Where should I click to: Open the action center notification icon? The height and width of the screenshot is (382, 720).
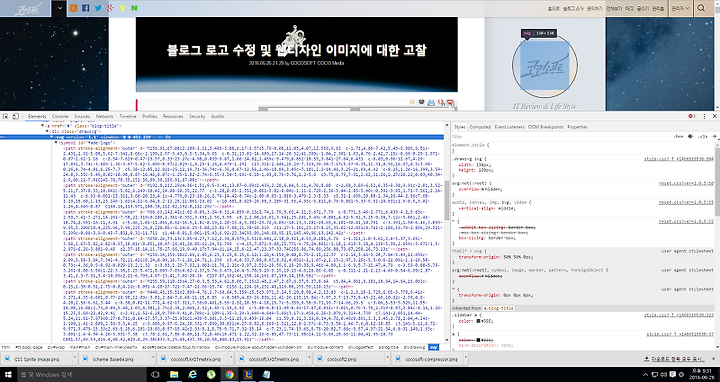[673, 375]
